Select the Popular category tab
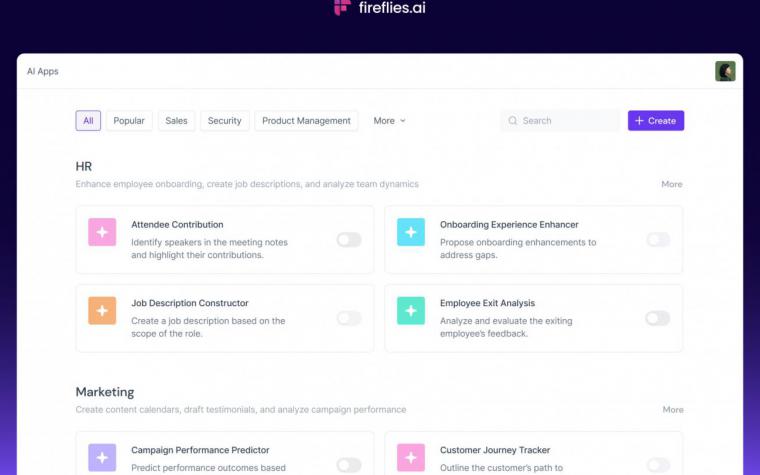This screenshot has height=475, width=760. tap(129, 121)
